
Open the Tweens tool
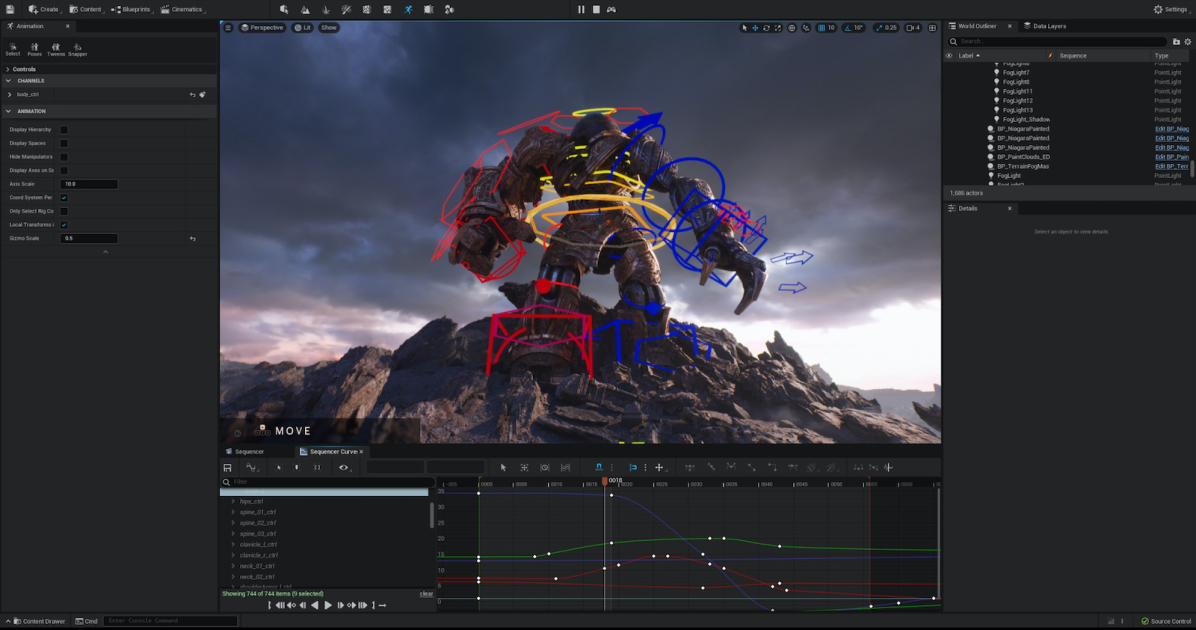point(56,50)
